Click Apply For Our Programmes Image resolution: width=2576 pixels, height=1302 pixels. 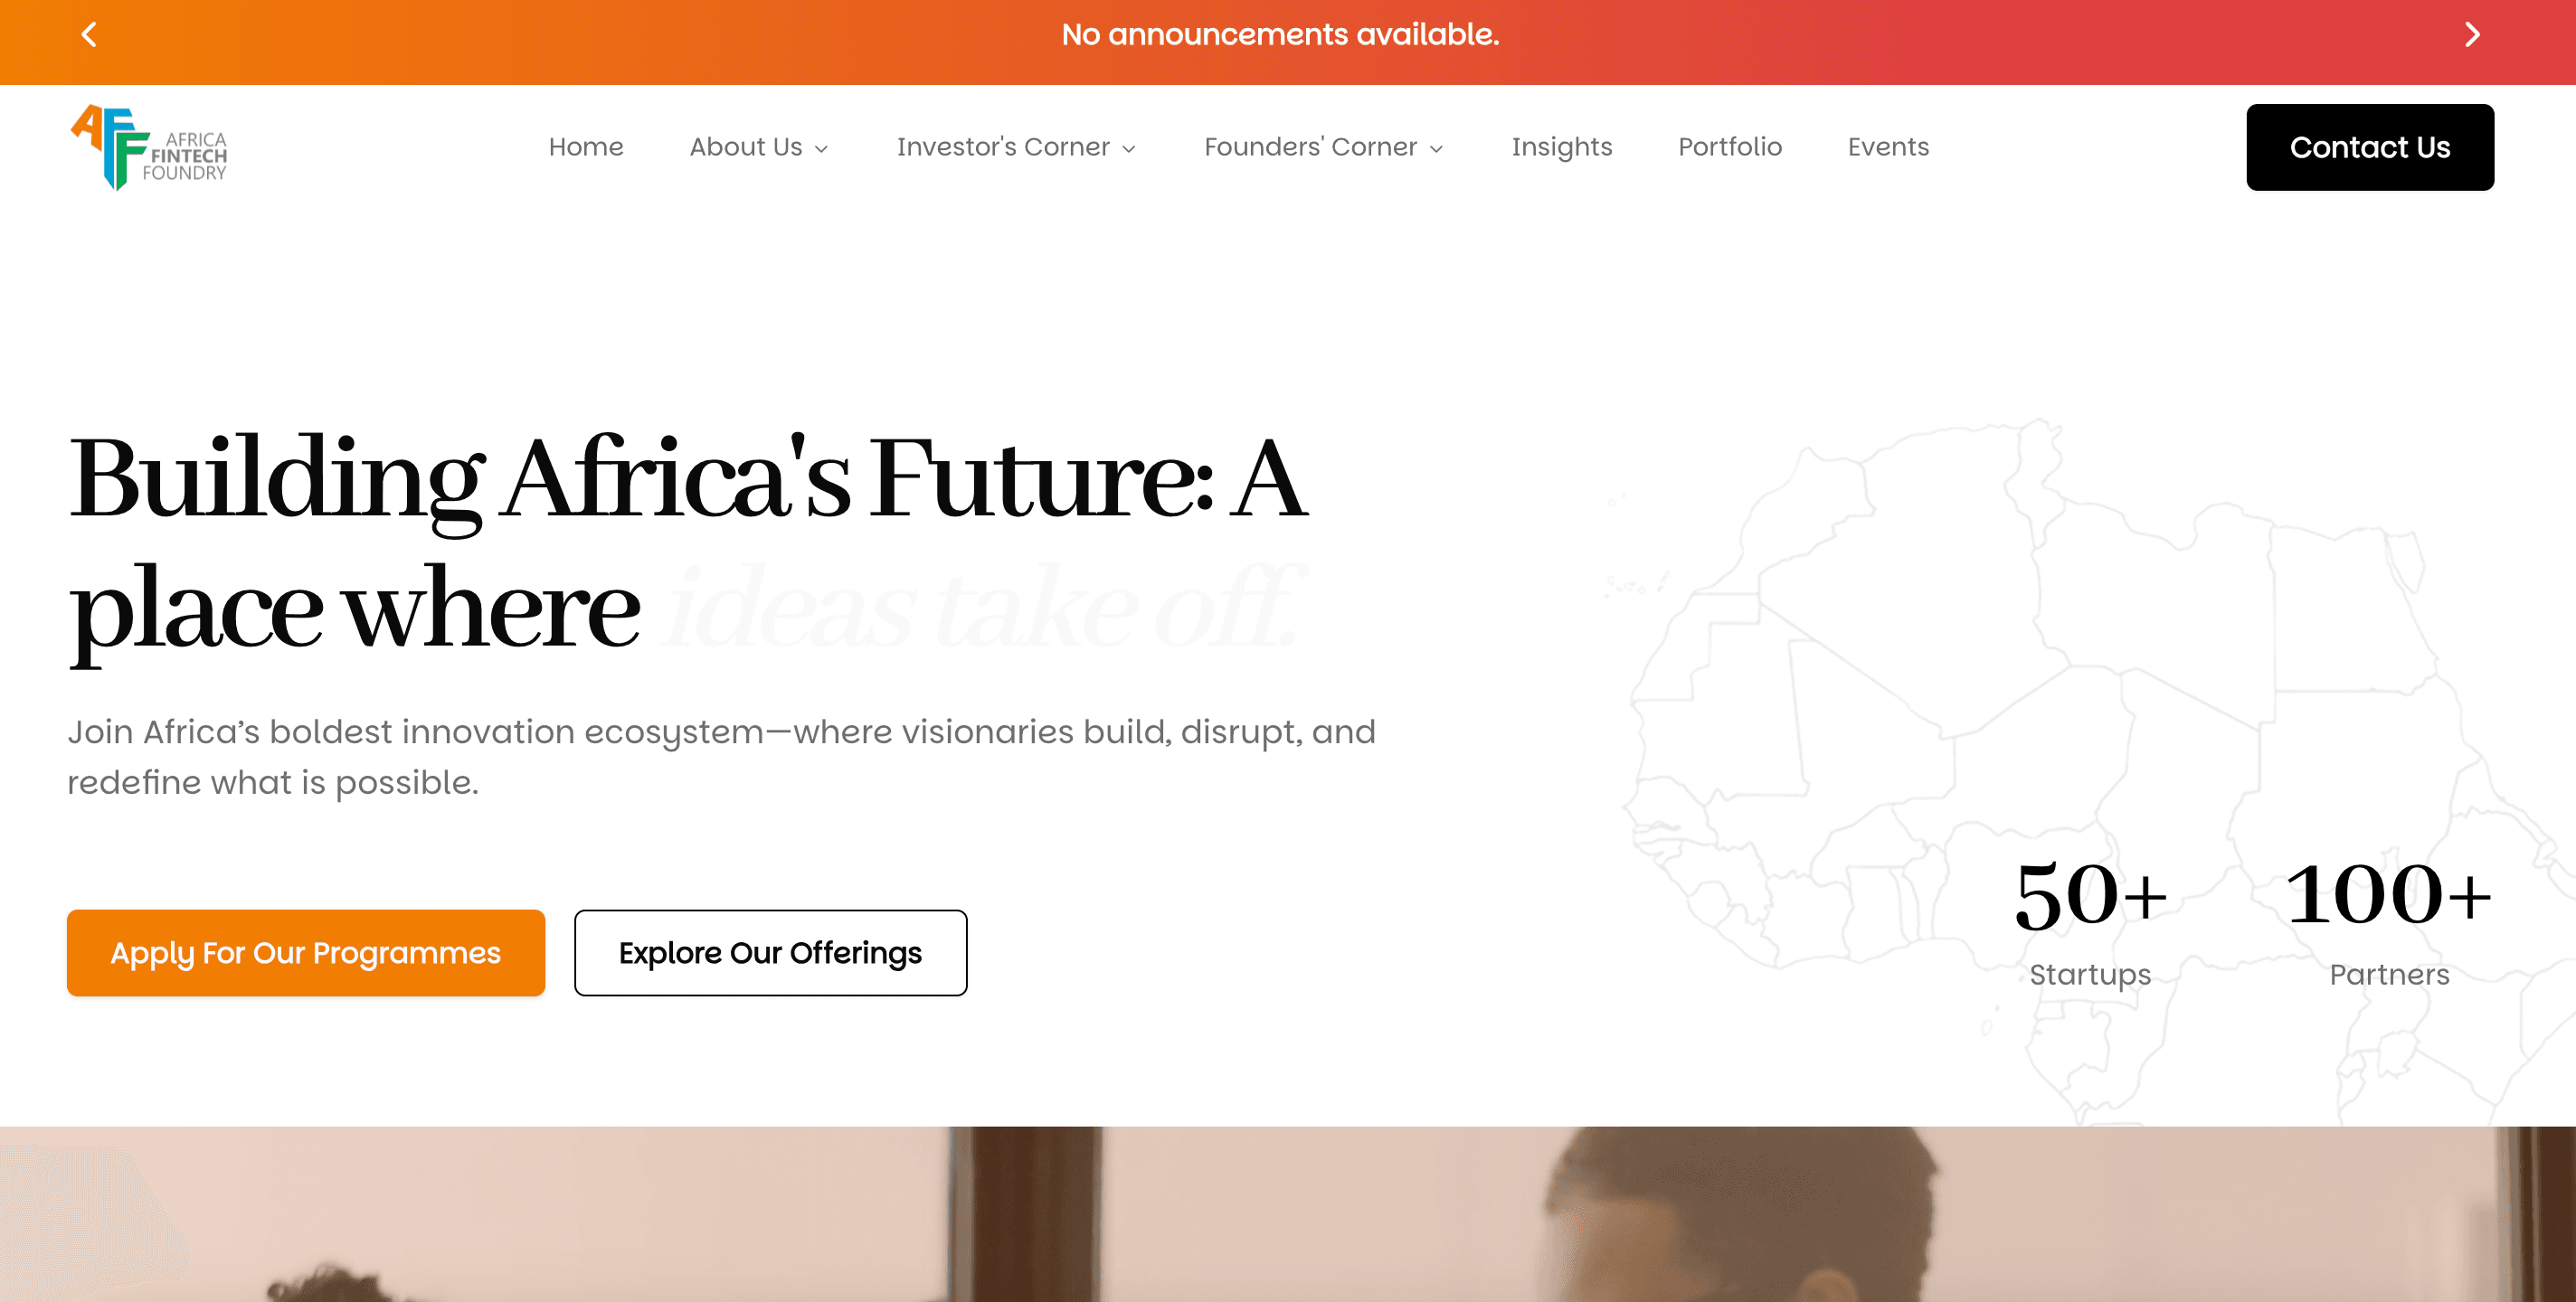click(x=305, y=952)
